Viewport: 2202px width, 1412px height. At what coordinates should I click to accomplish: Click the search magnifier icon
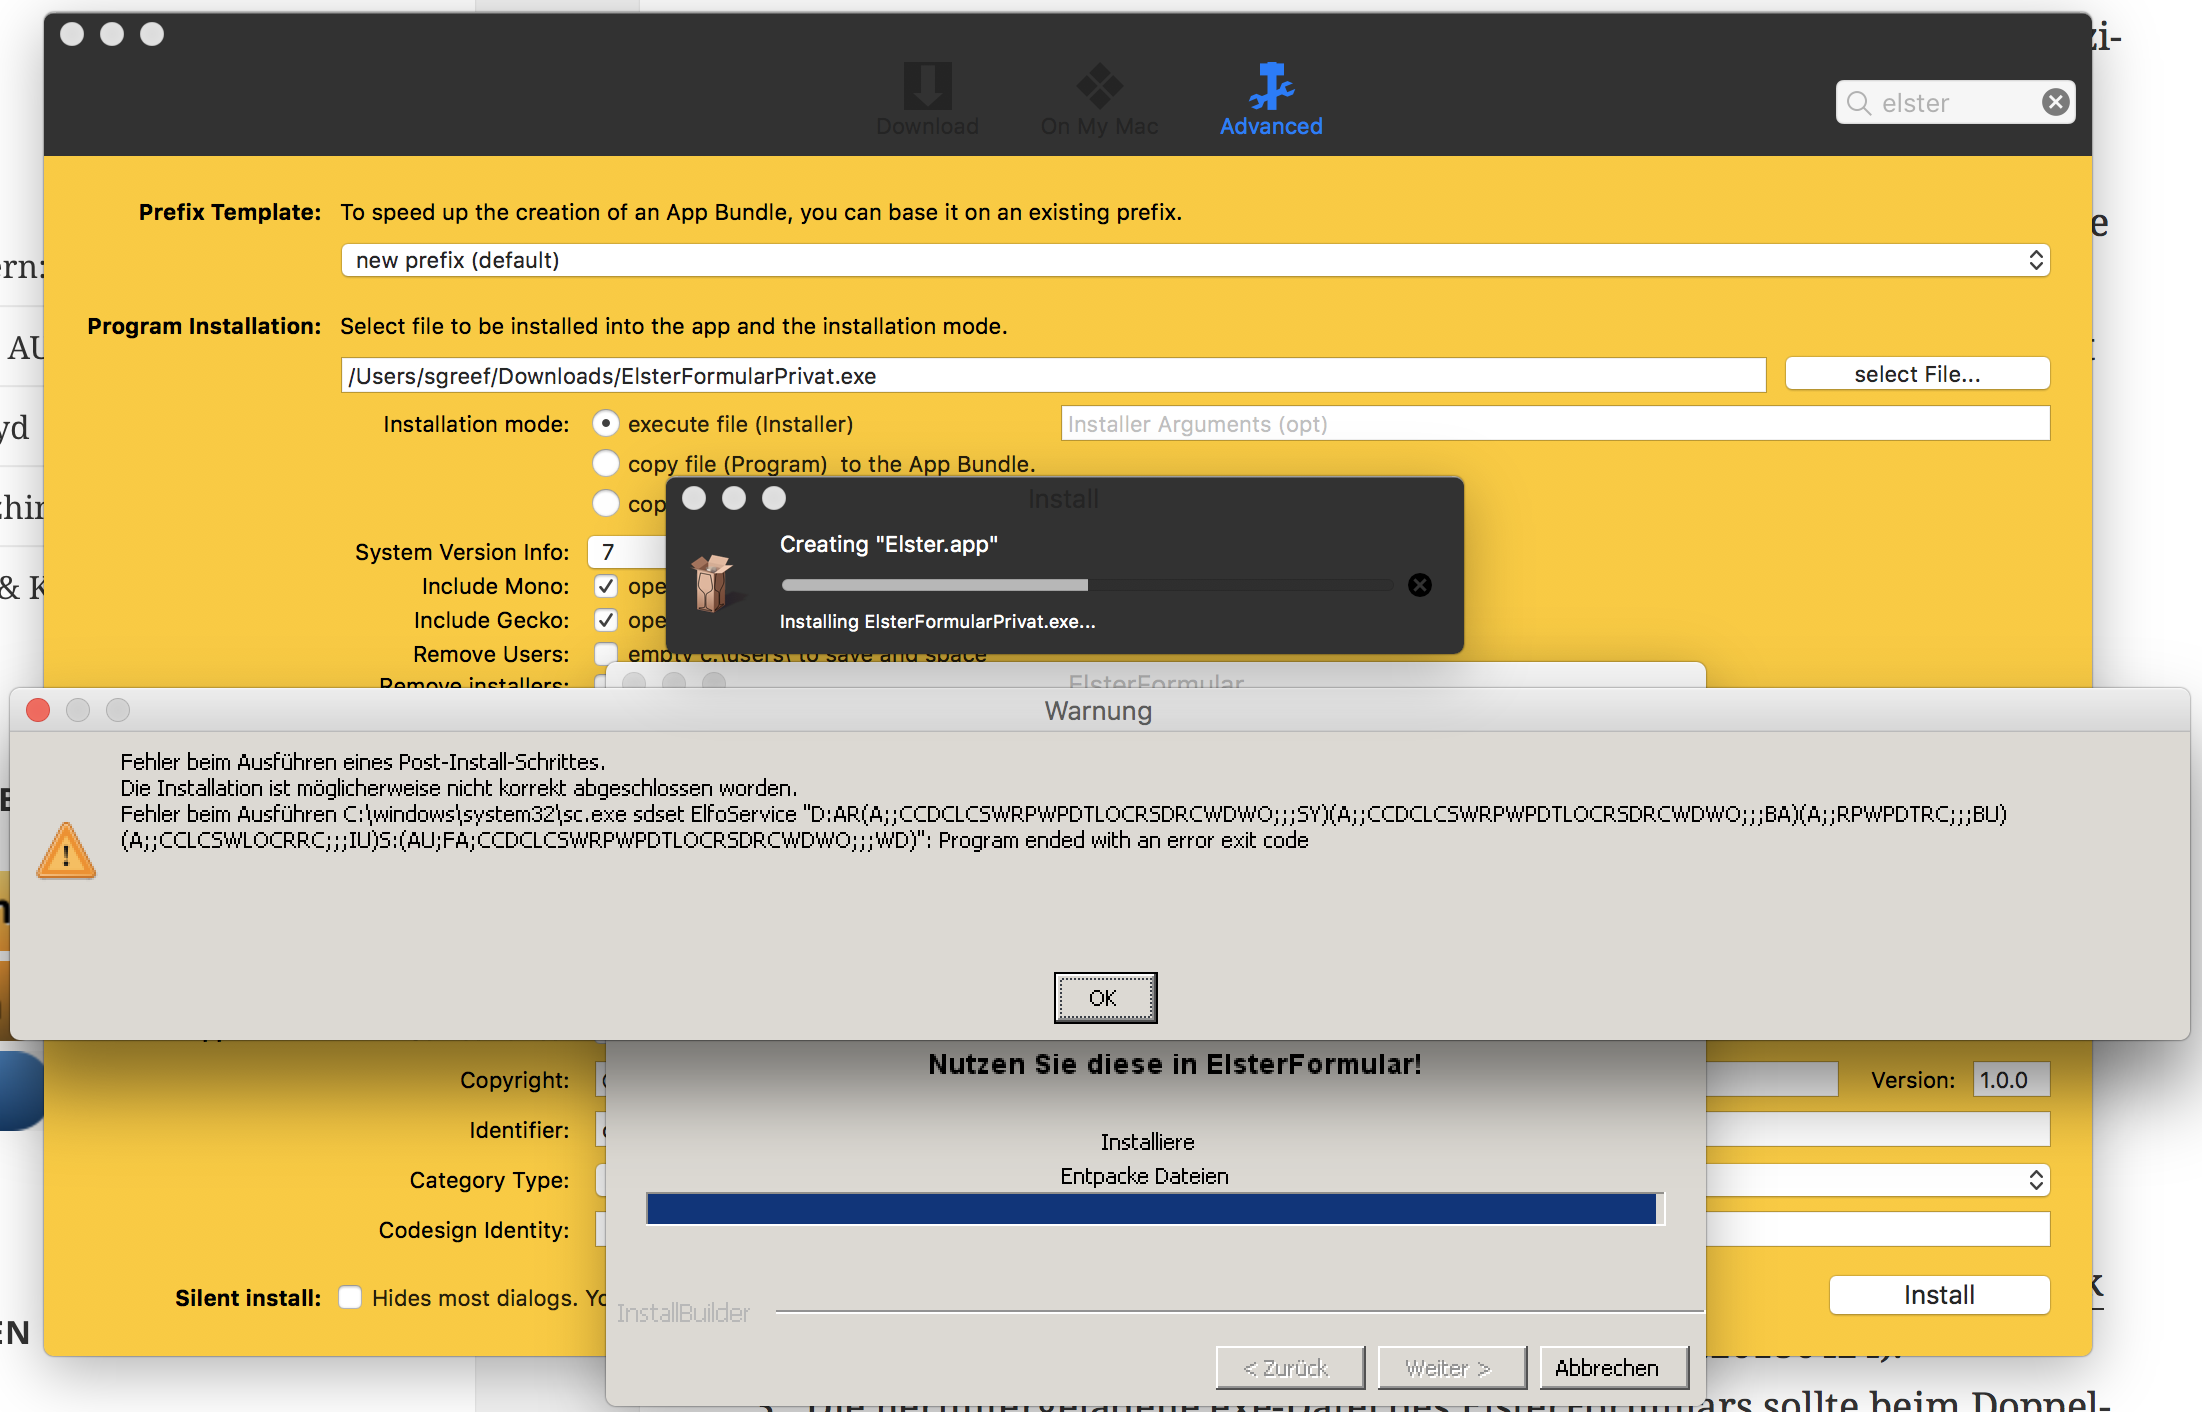pyautogui.click(x=1859, y=103)
